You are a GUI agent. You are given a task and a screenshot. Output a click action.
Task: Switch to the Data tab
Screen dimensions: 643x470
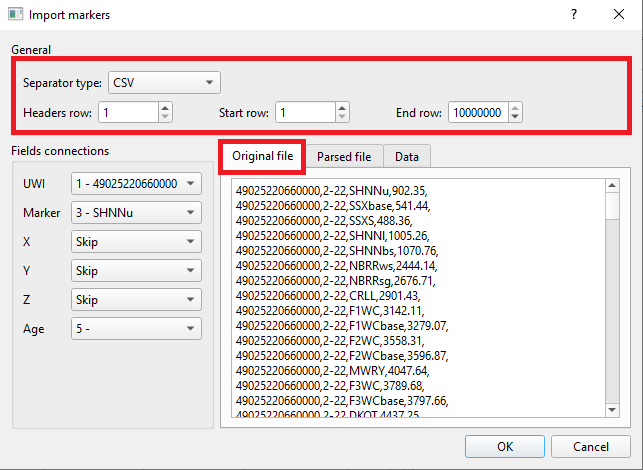pyautogui.click(x=406, y=157)
